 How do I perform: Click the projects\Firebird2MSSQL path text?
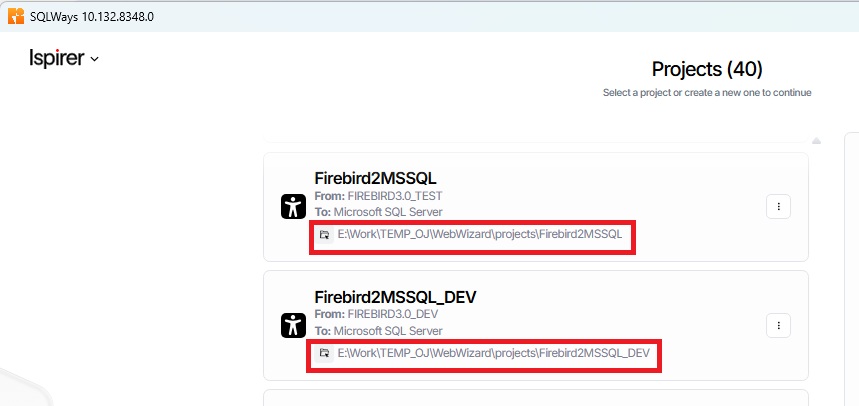click(480, 235)
